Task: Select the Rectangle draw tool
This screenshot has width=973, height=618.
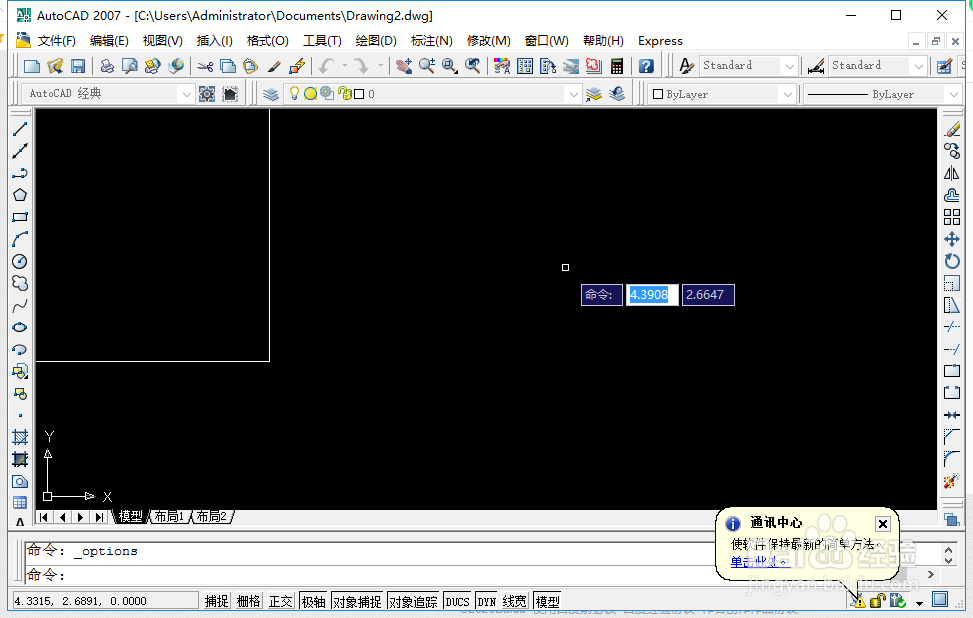Action: 20,217
